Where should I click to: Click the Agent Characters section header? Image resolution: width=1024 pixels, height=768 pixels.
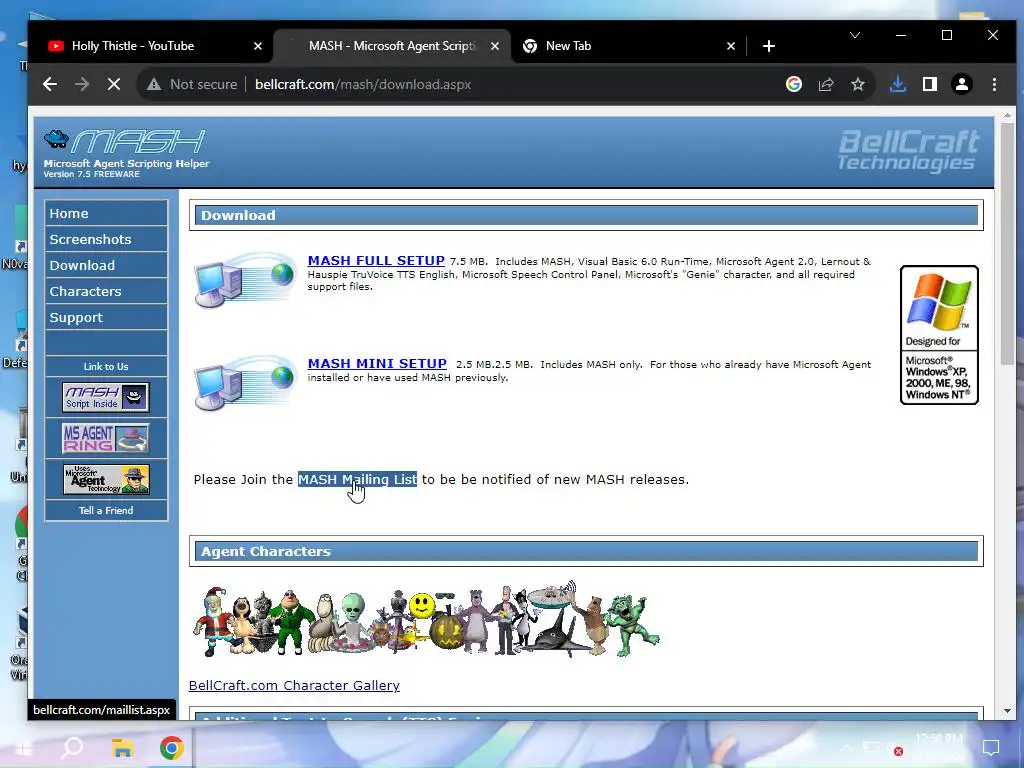586,551
